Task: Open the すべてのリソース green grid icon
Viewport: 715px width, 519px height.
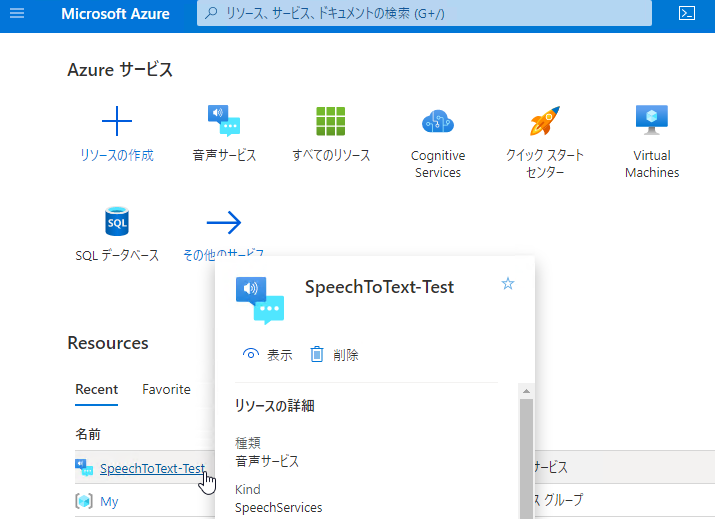Action: click(x=331, y=121)
